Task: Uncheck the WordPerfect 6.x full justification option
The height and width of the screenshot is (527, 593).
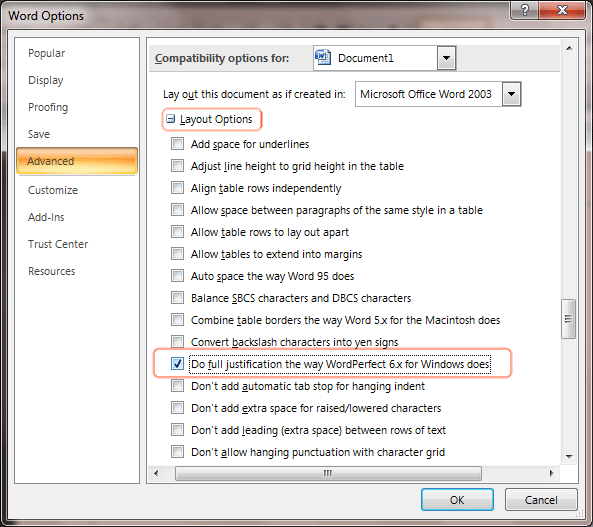Action: 177,364
